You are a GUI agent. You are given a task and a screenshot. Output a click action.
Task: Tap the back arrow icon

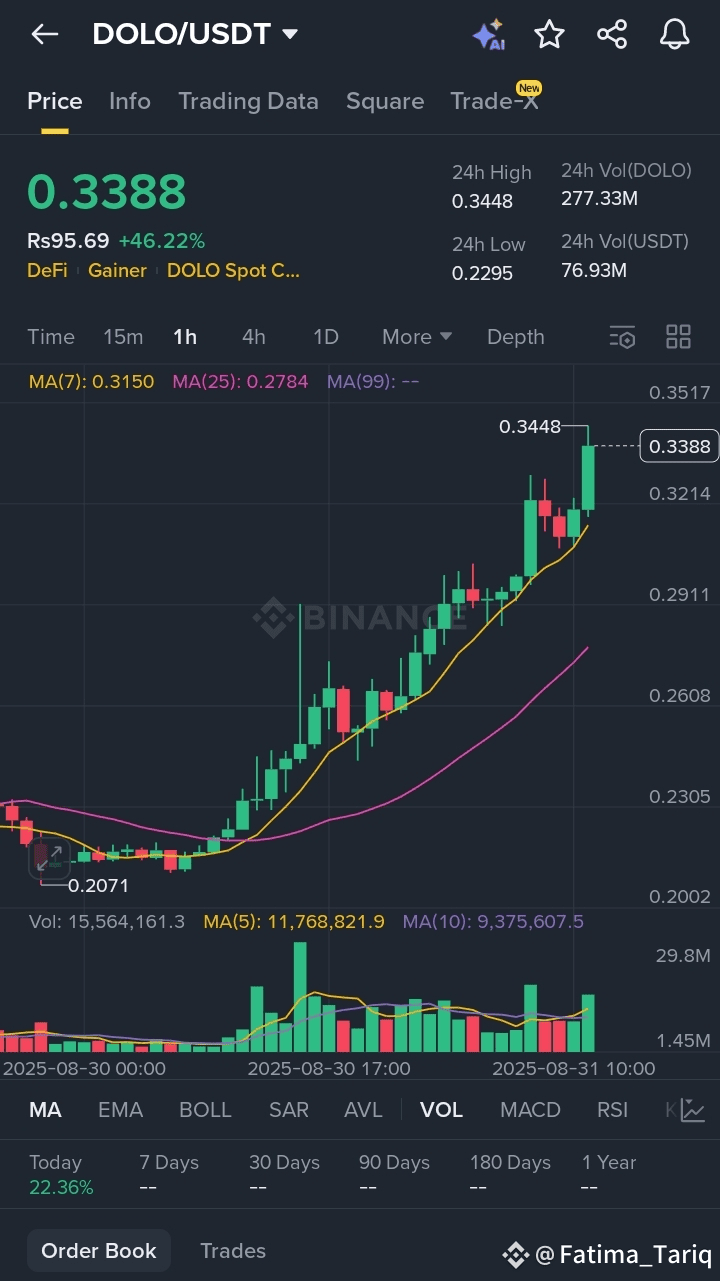coord(45,34)
